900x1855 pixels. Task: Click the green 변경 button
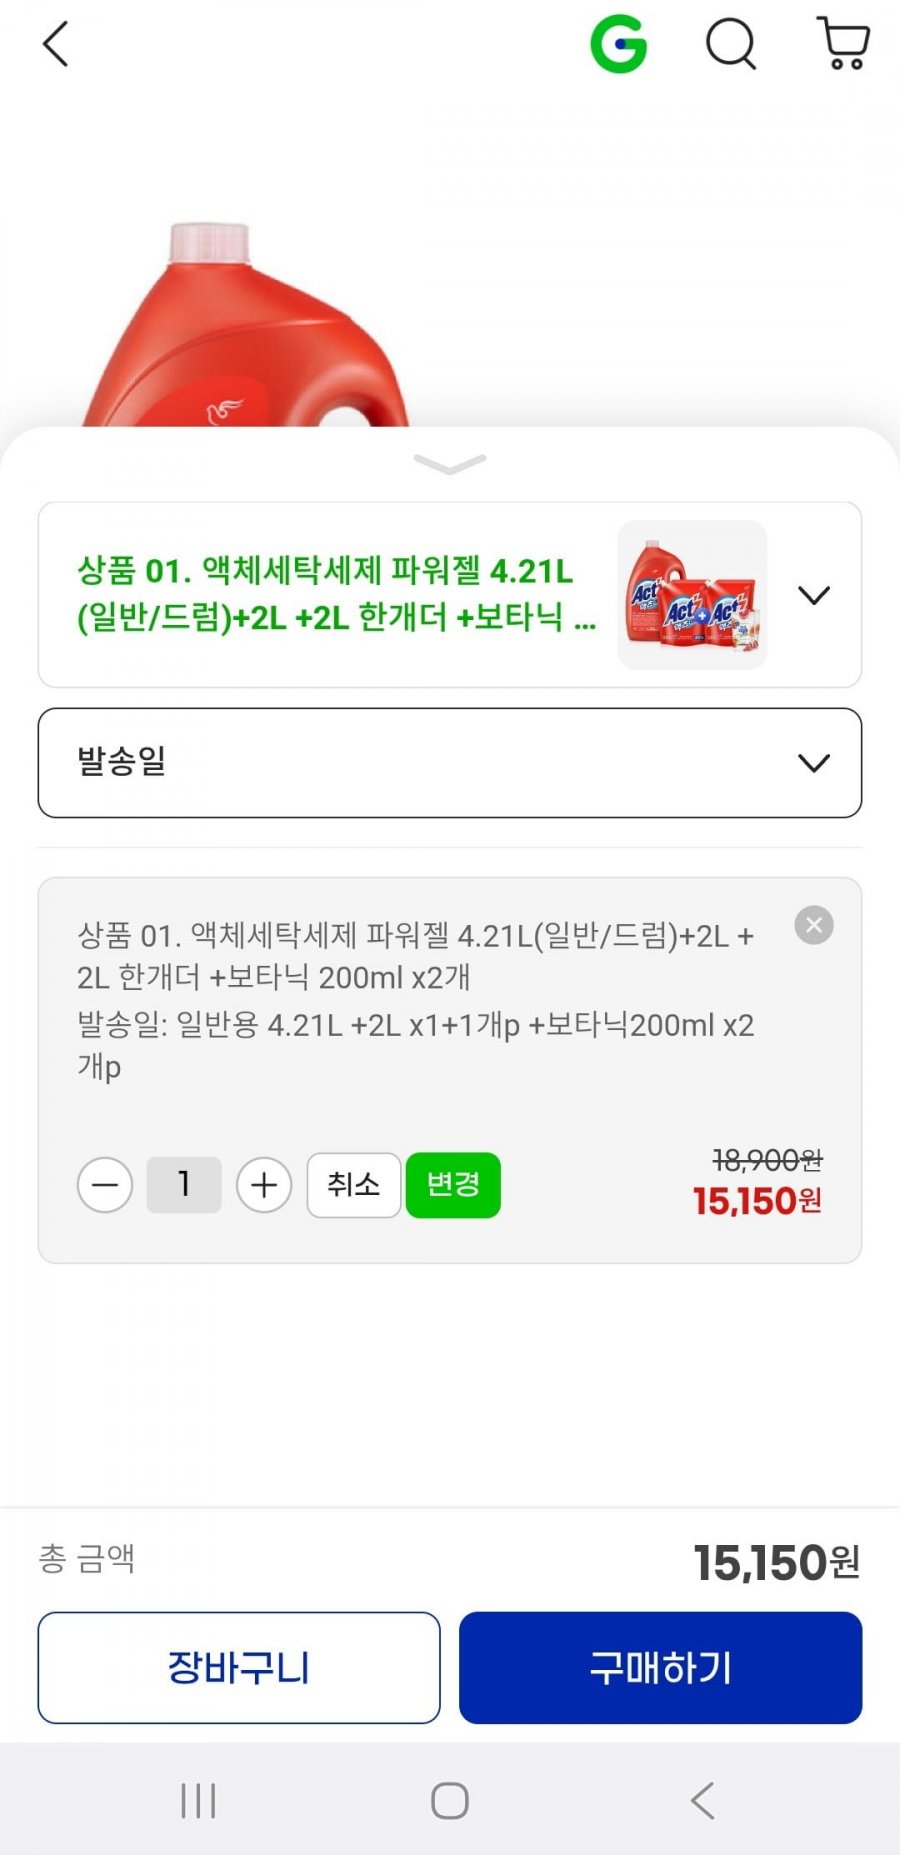point(453,1185)
